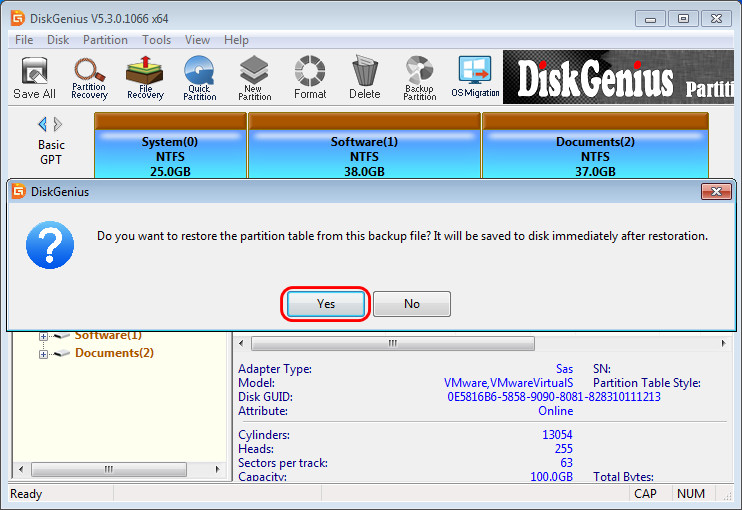This screenshot has width=742, height=510.
Task: Click the 100.0GB capacity value
Action: click(x=551, y=476)
